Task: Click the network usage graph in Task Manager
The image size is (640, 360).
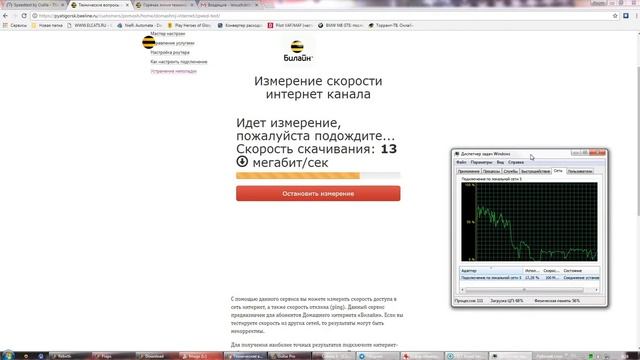Action: [x=529, y=222]
